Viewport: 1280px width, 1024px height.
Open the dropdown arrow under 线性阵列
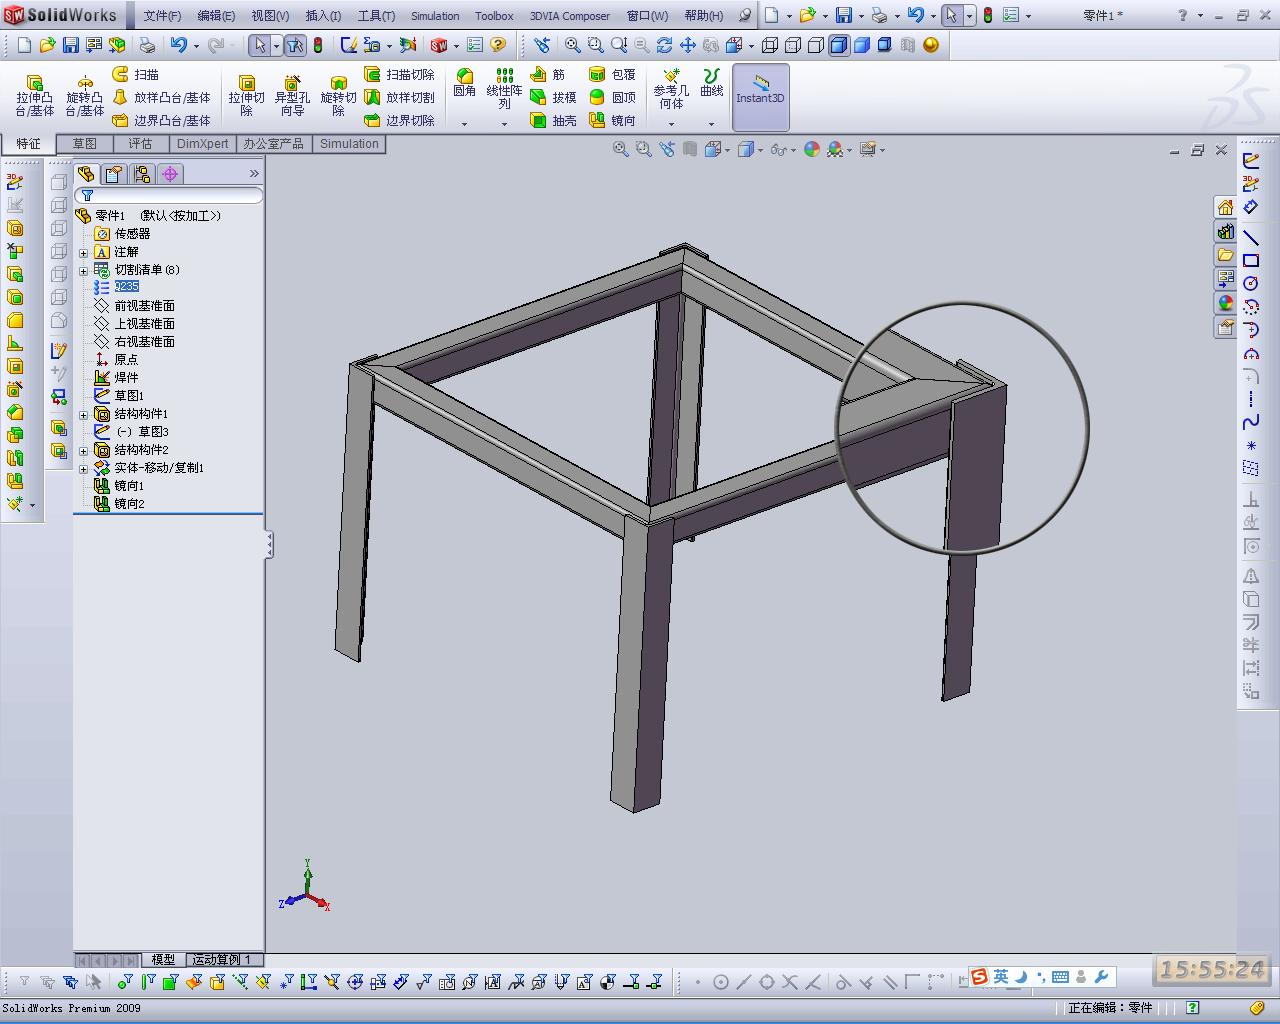[504, 124]
